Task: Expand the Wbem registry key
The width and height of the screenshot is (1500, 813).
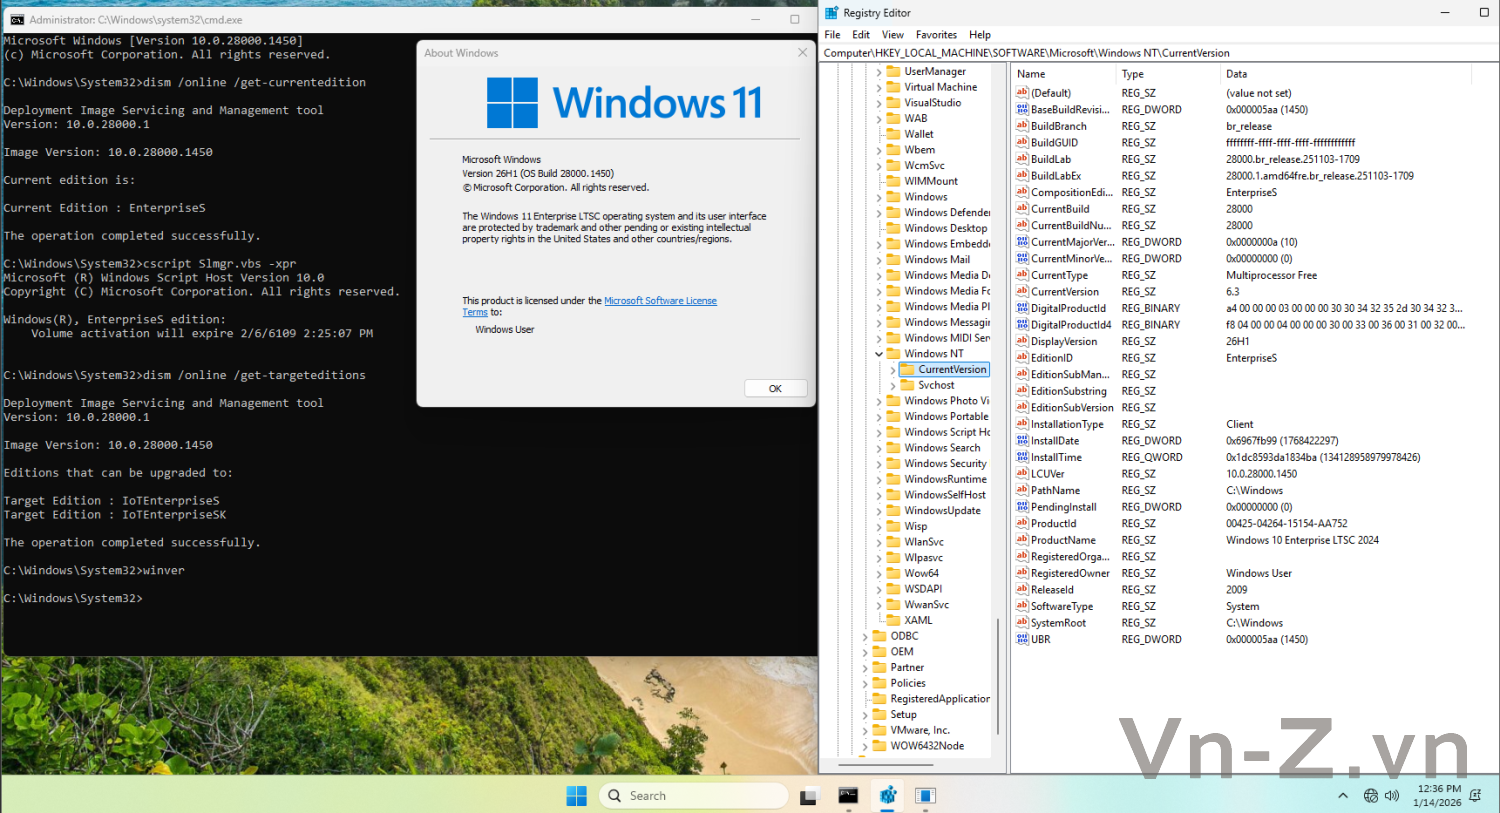Action: click(879, 150)
